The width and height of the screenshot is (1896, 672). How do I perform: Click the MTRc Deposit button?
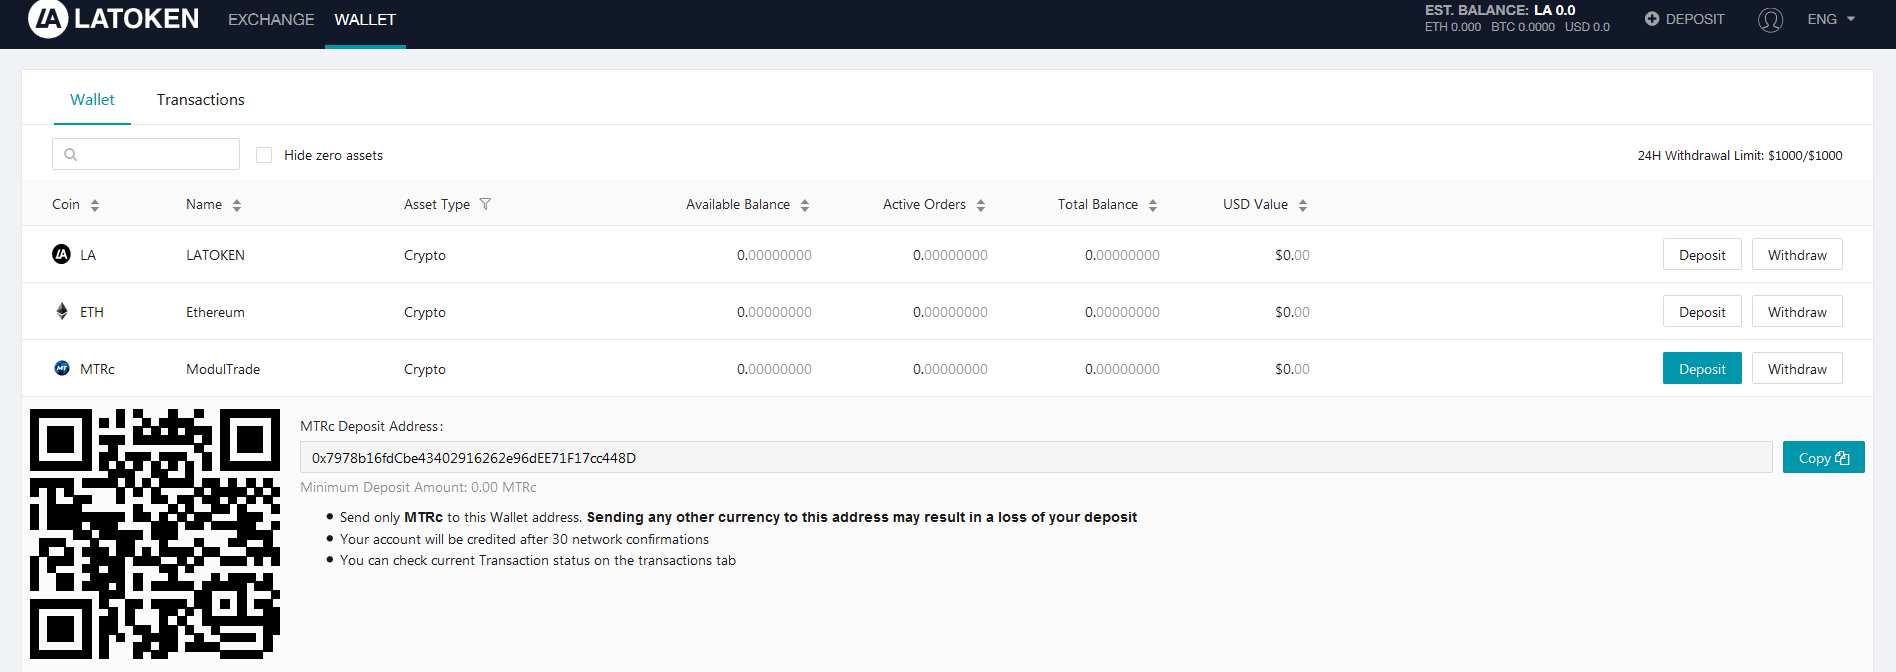point(1702,368)
